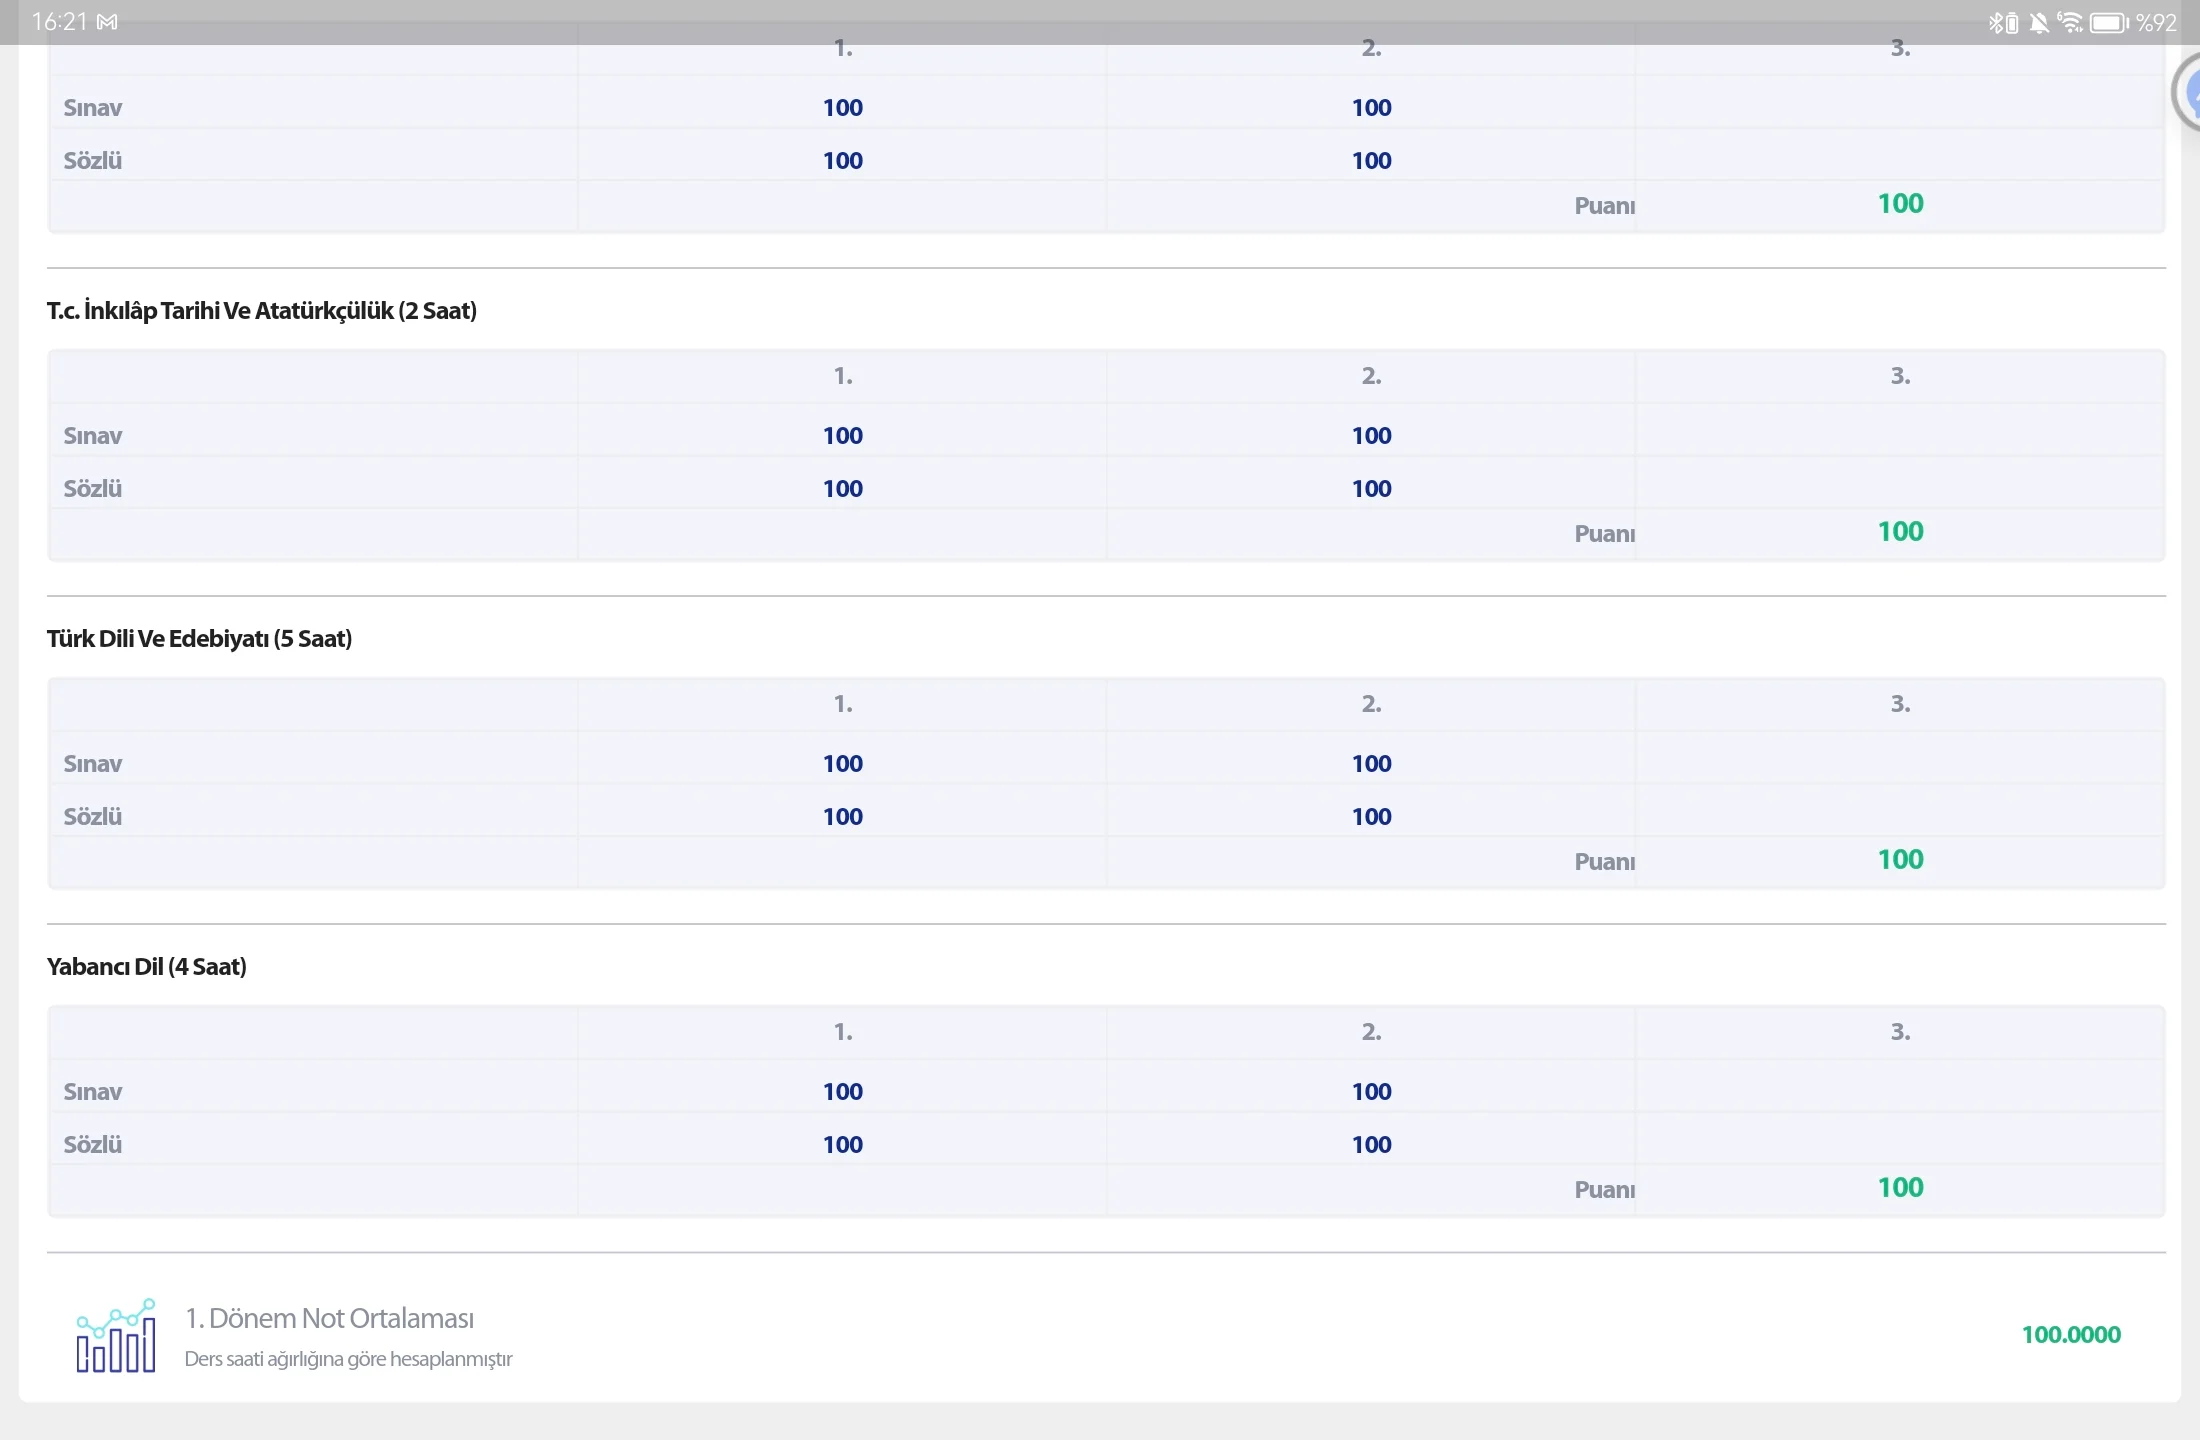Screen dimensions: 2200x1440
Task: Click the bar chart average icon
Action: click(x=116, y=1336)
